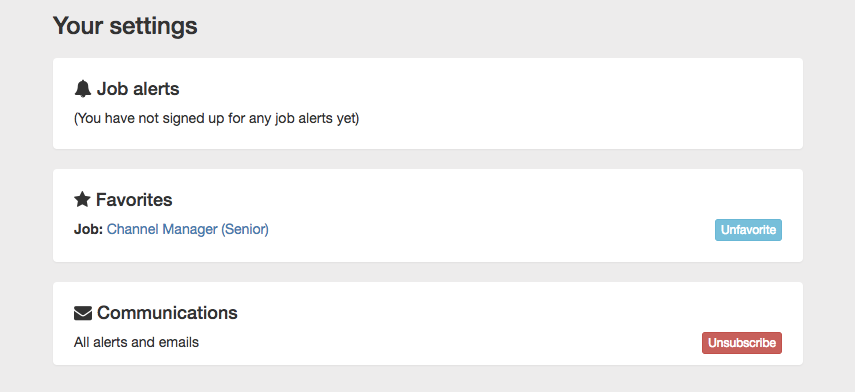This screenshot has width=855, height=392.
Task: Click blank area between Favorites link and Unfavorite
Action: click(491, 230)
